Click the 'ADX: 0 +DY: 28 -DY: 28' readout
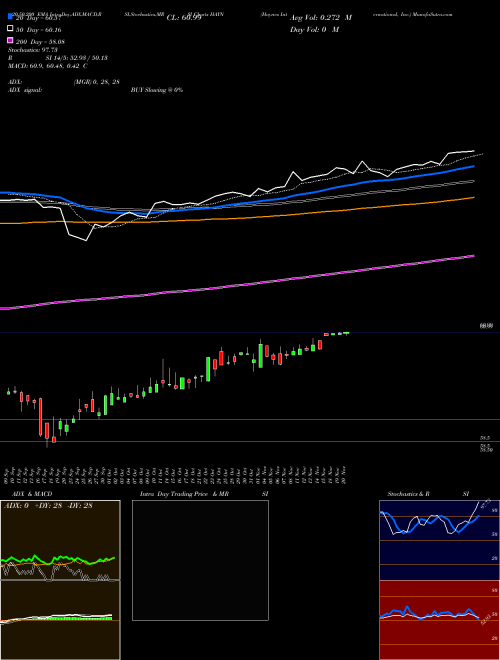The image size is (500, 660). pyautogui.click(x=48, y=506)
